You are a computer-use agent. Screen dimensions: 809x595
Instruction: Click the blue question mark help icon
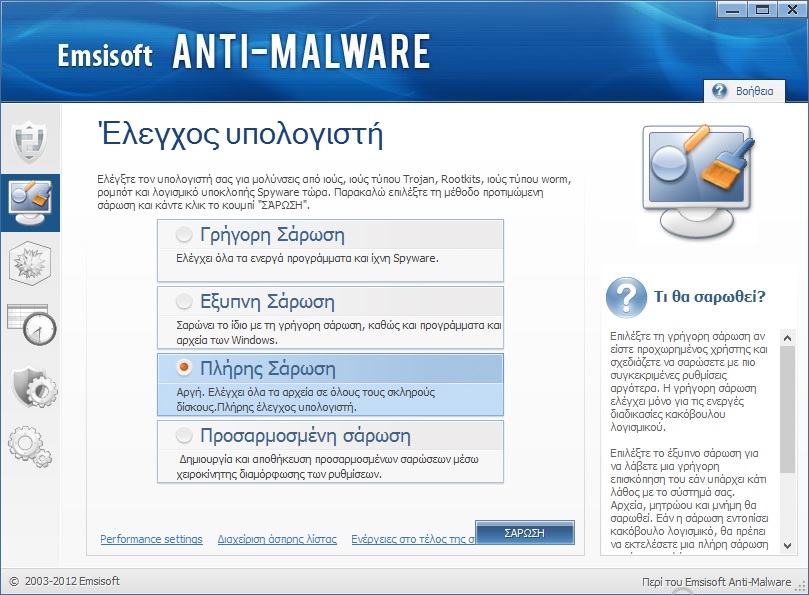[626, 298]
